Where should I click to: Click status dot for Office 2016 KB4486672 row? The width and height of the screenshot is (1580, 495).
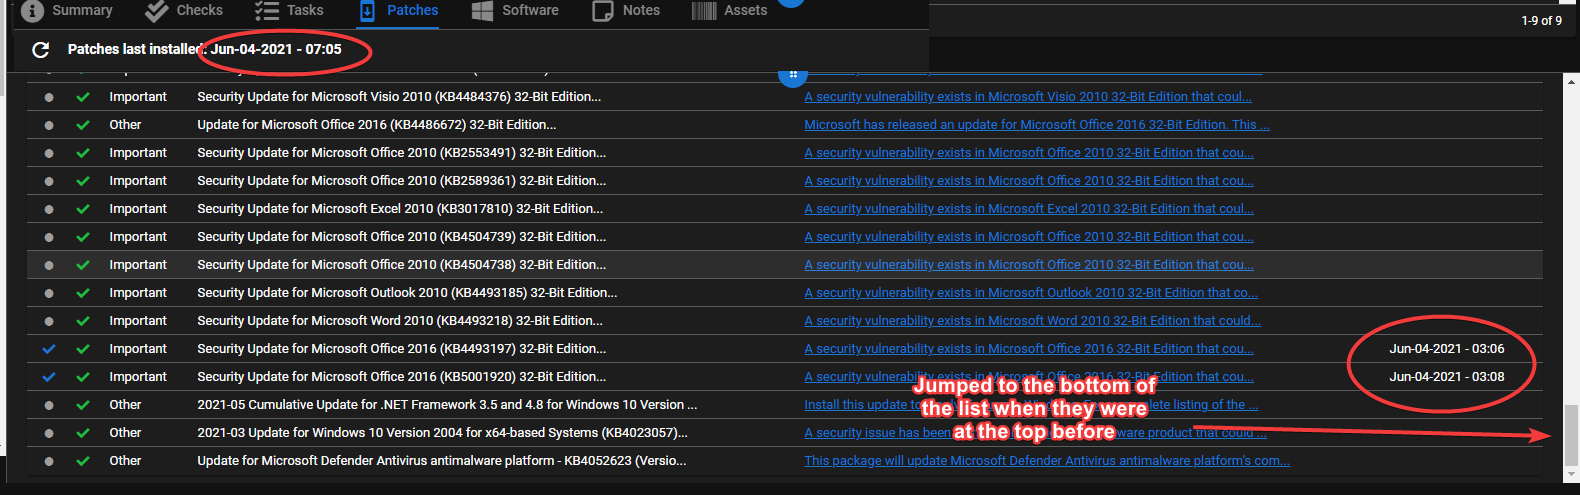click(49, 125)
